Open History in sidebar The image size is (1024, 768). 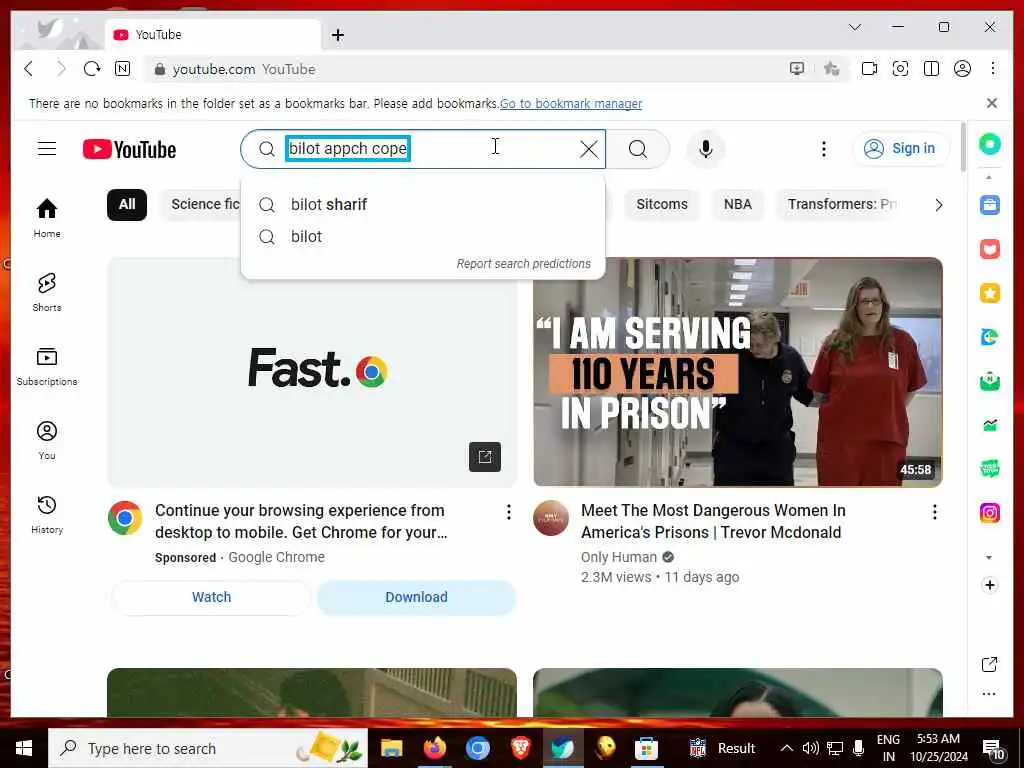46,514
